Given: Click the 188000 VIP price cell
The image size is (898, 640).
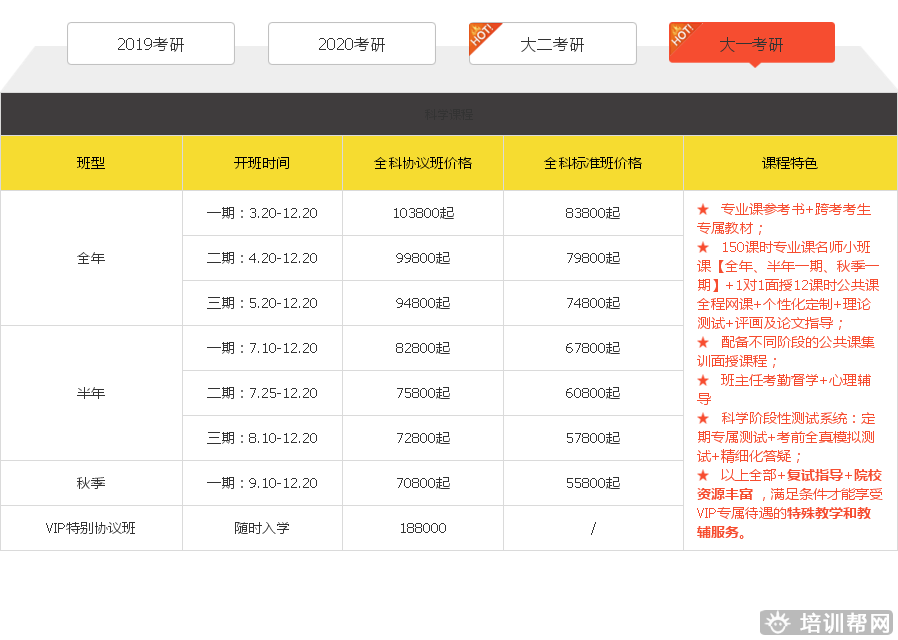Looking at the screenshot, I should [x=423, y=528].
